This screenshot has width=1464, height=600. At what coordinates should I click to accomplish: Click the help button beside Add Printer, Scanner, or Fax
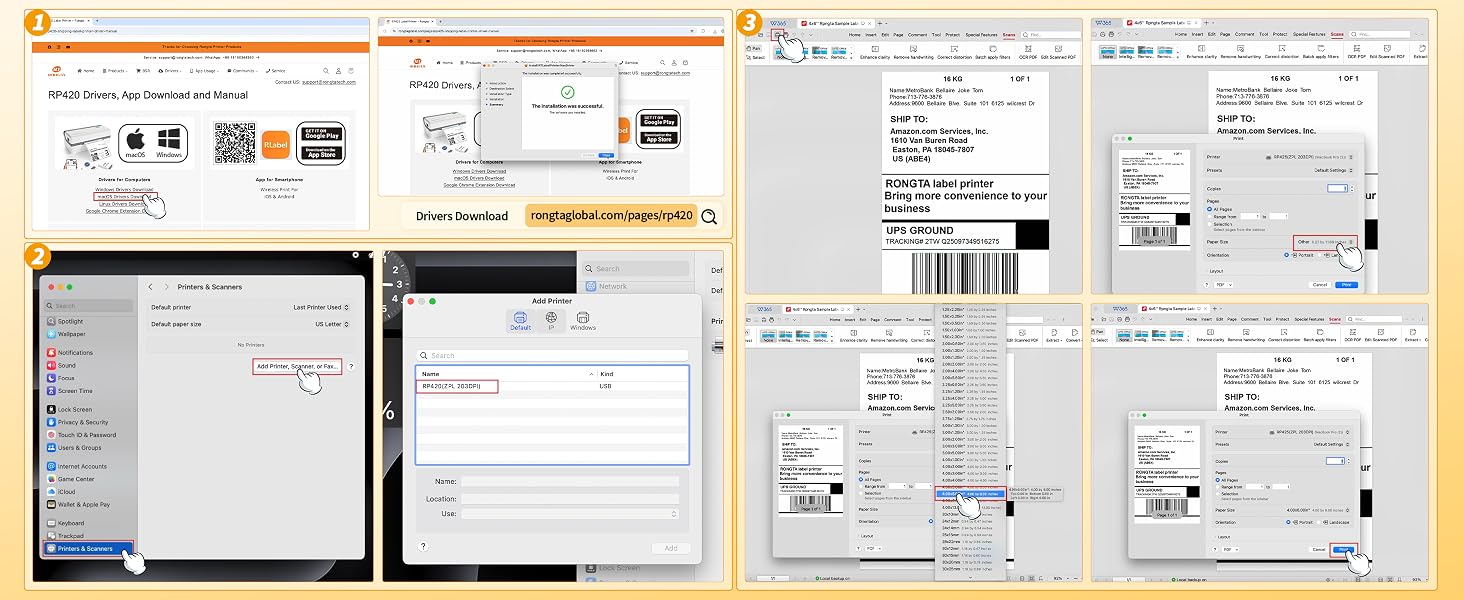tap(350, 367)
